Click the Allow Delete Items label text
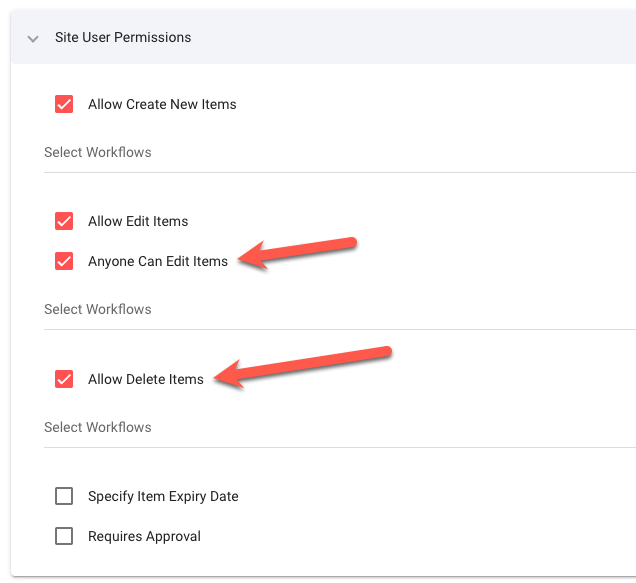Viewport: 636px width, 583px height. click(146, 379)
